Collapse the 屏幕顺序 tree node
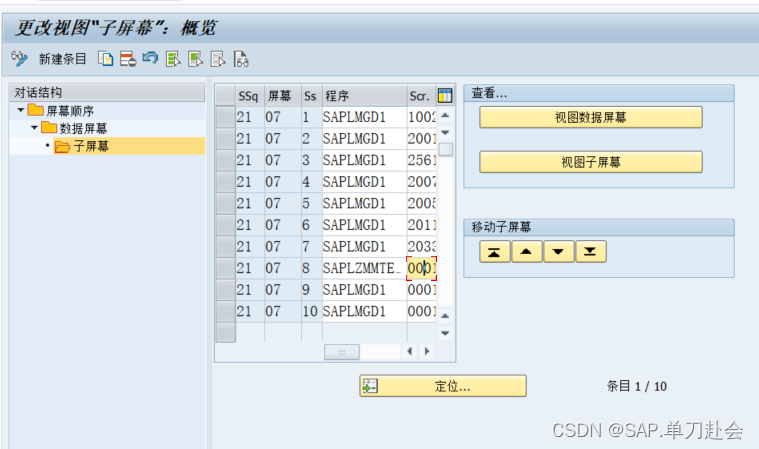This screenshot has width=759, height=449. pyautogui.click(x=20, y=110)
